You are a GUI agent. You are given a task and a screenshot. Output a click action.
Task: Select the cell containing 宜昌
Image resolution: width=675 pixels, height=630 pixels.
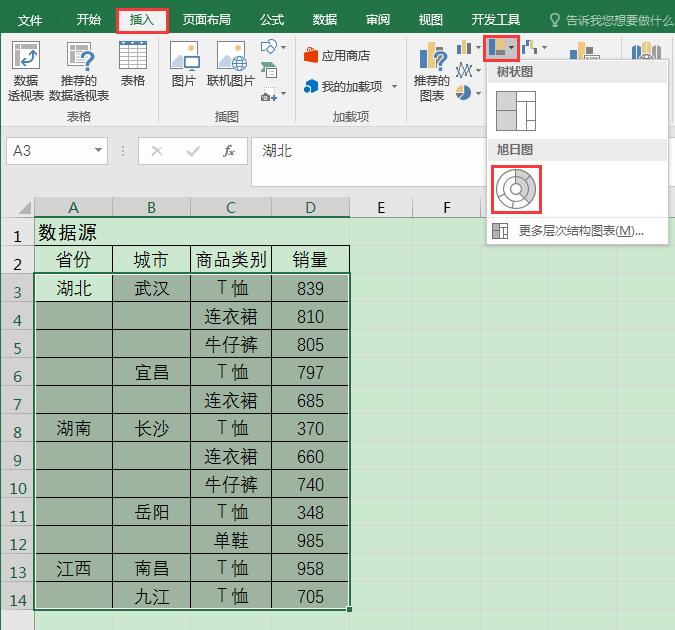[x=152, y=372]
